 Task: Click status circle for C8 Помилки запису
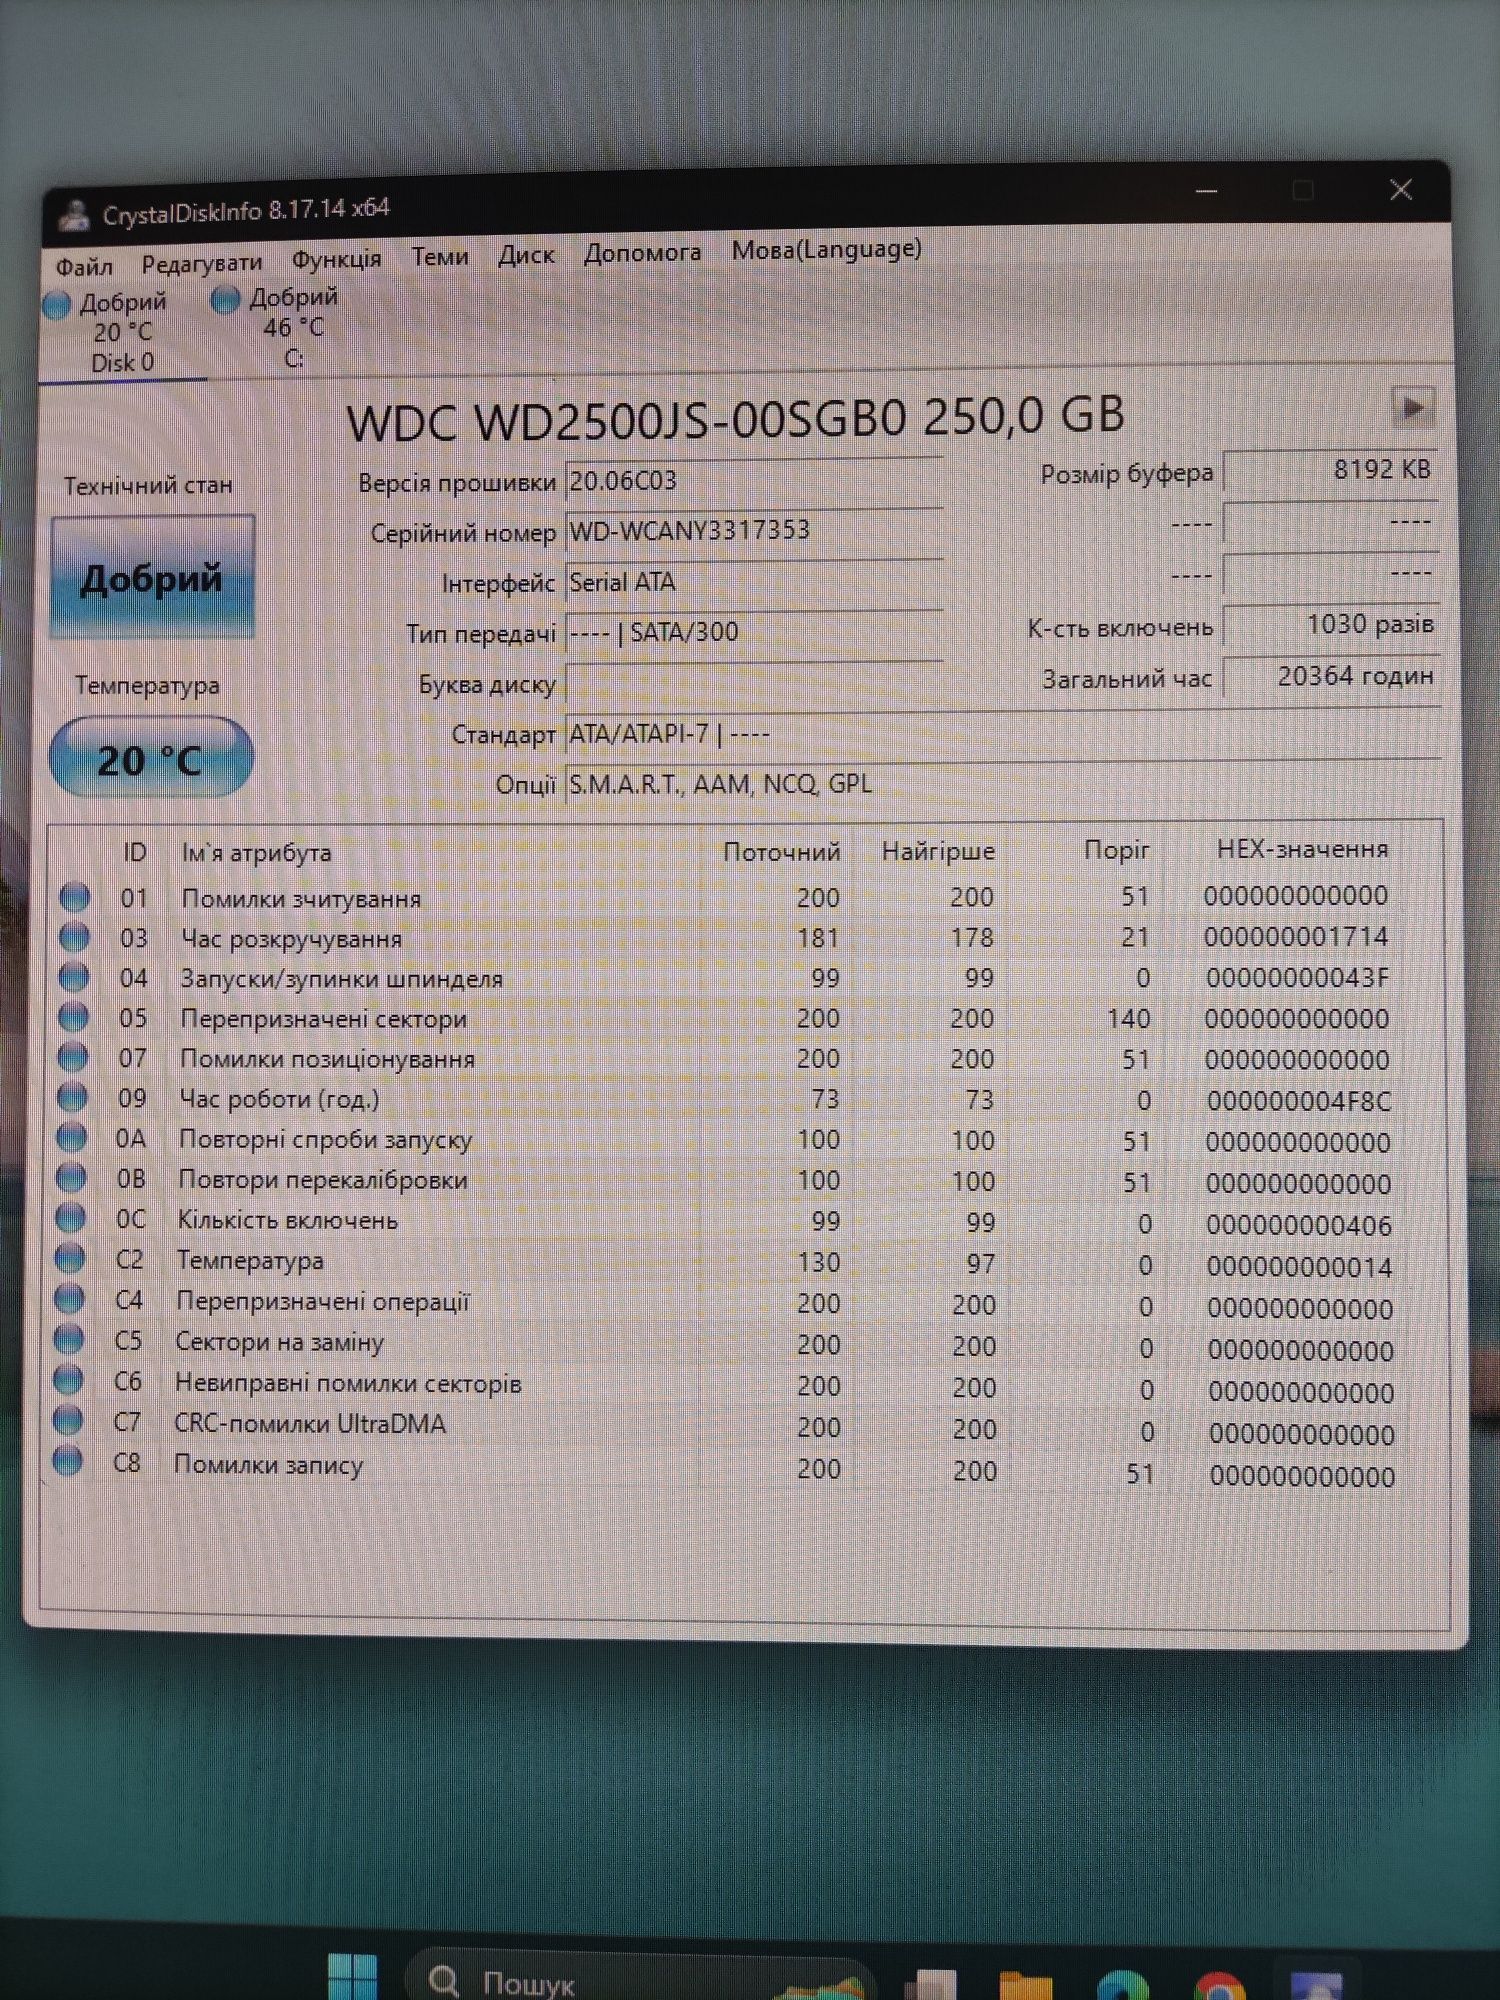click(68, 1461)
